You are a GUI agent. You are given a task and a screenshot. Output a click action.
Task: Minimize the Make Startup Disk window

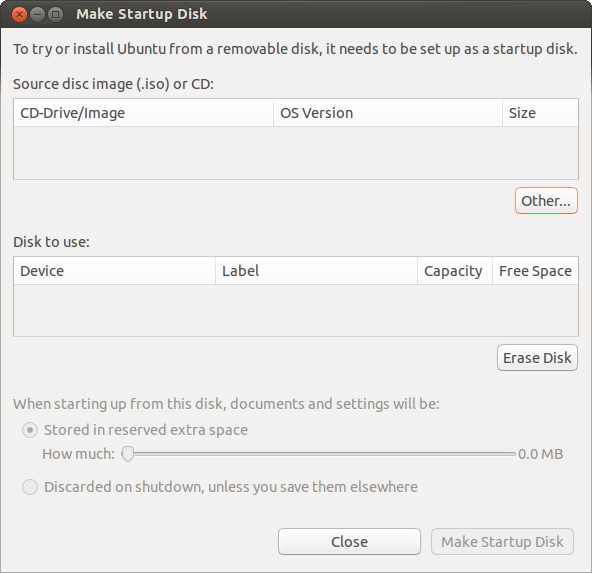pos(37,14)
